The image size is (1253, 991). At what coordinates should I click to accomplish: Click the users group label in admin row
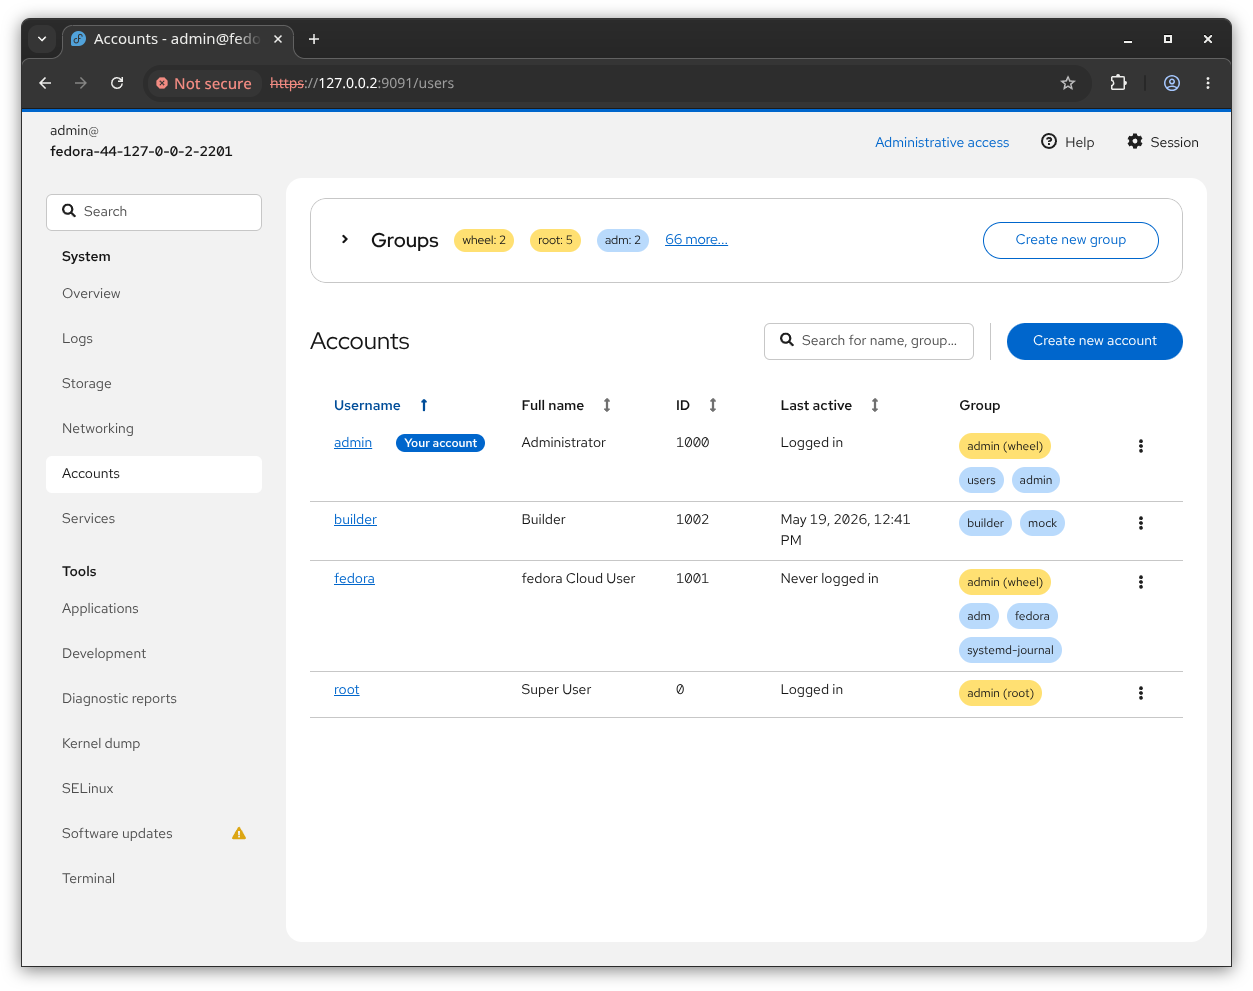981,480
